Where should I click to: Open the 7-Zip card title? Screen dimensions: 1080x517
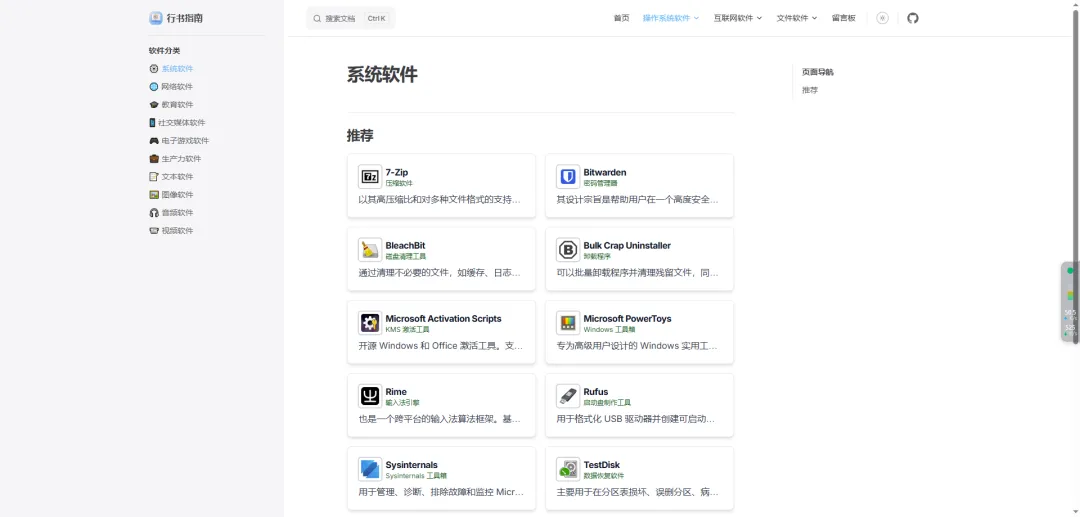[x=397, y=172]
